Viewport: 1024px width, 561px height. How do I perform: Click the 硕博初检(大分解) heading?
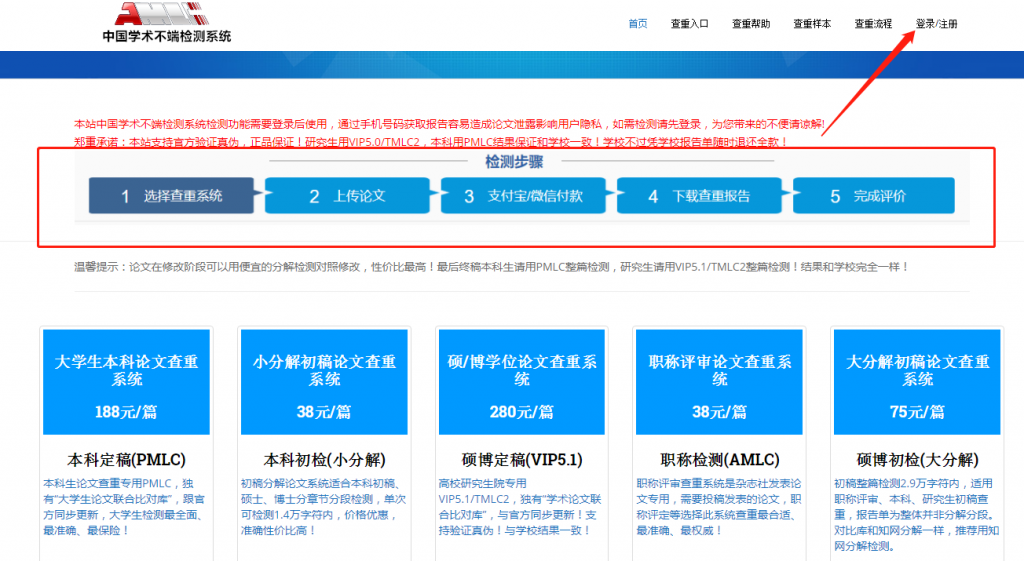[917, 460]
